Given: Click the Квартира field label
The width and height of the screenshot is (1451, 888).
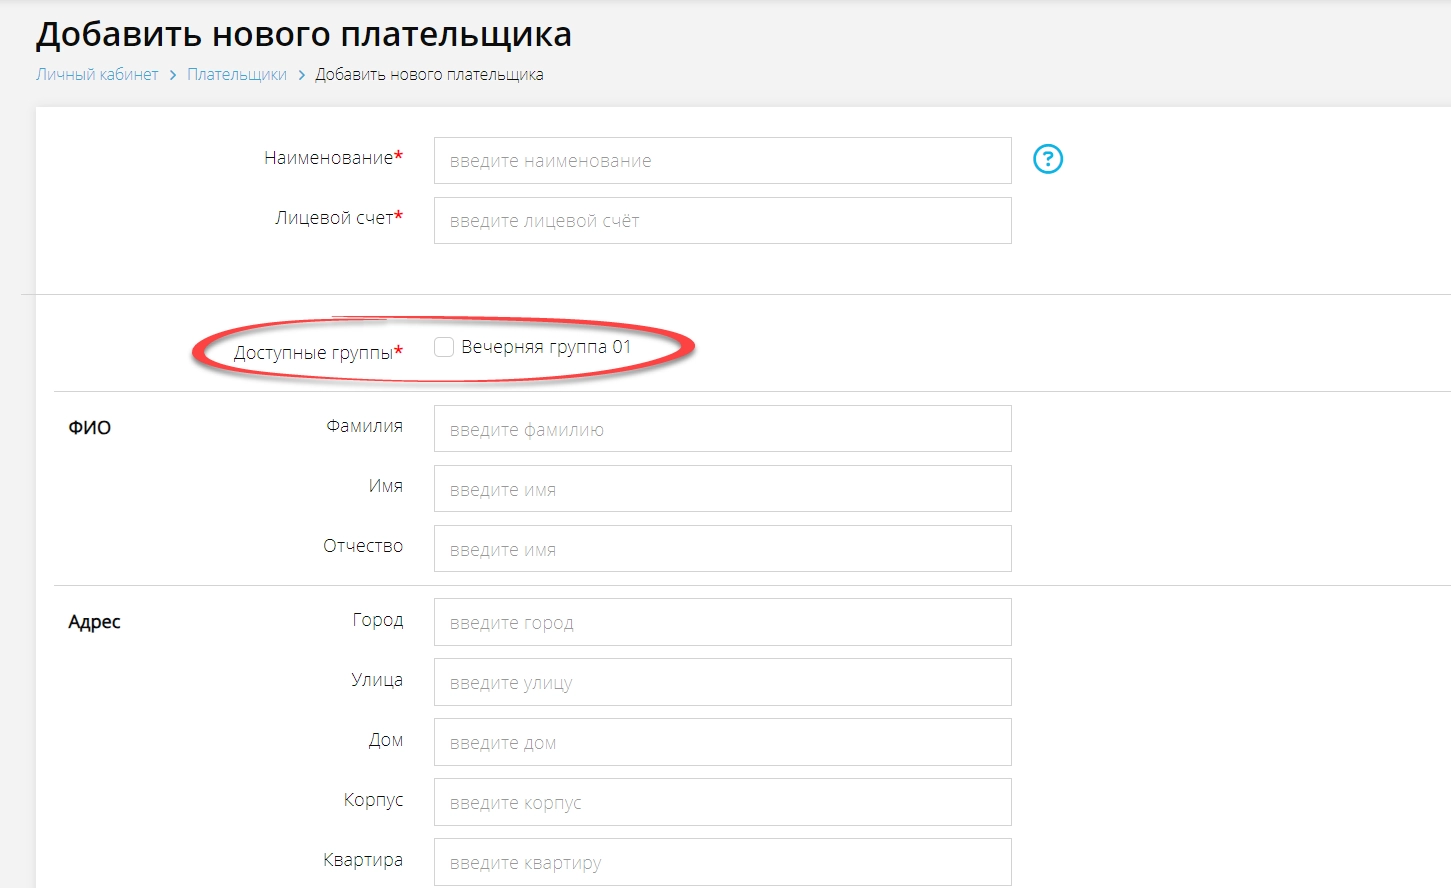Looking at the screenshot, I should [x=363, y=860].
